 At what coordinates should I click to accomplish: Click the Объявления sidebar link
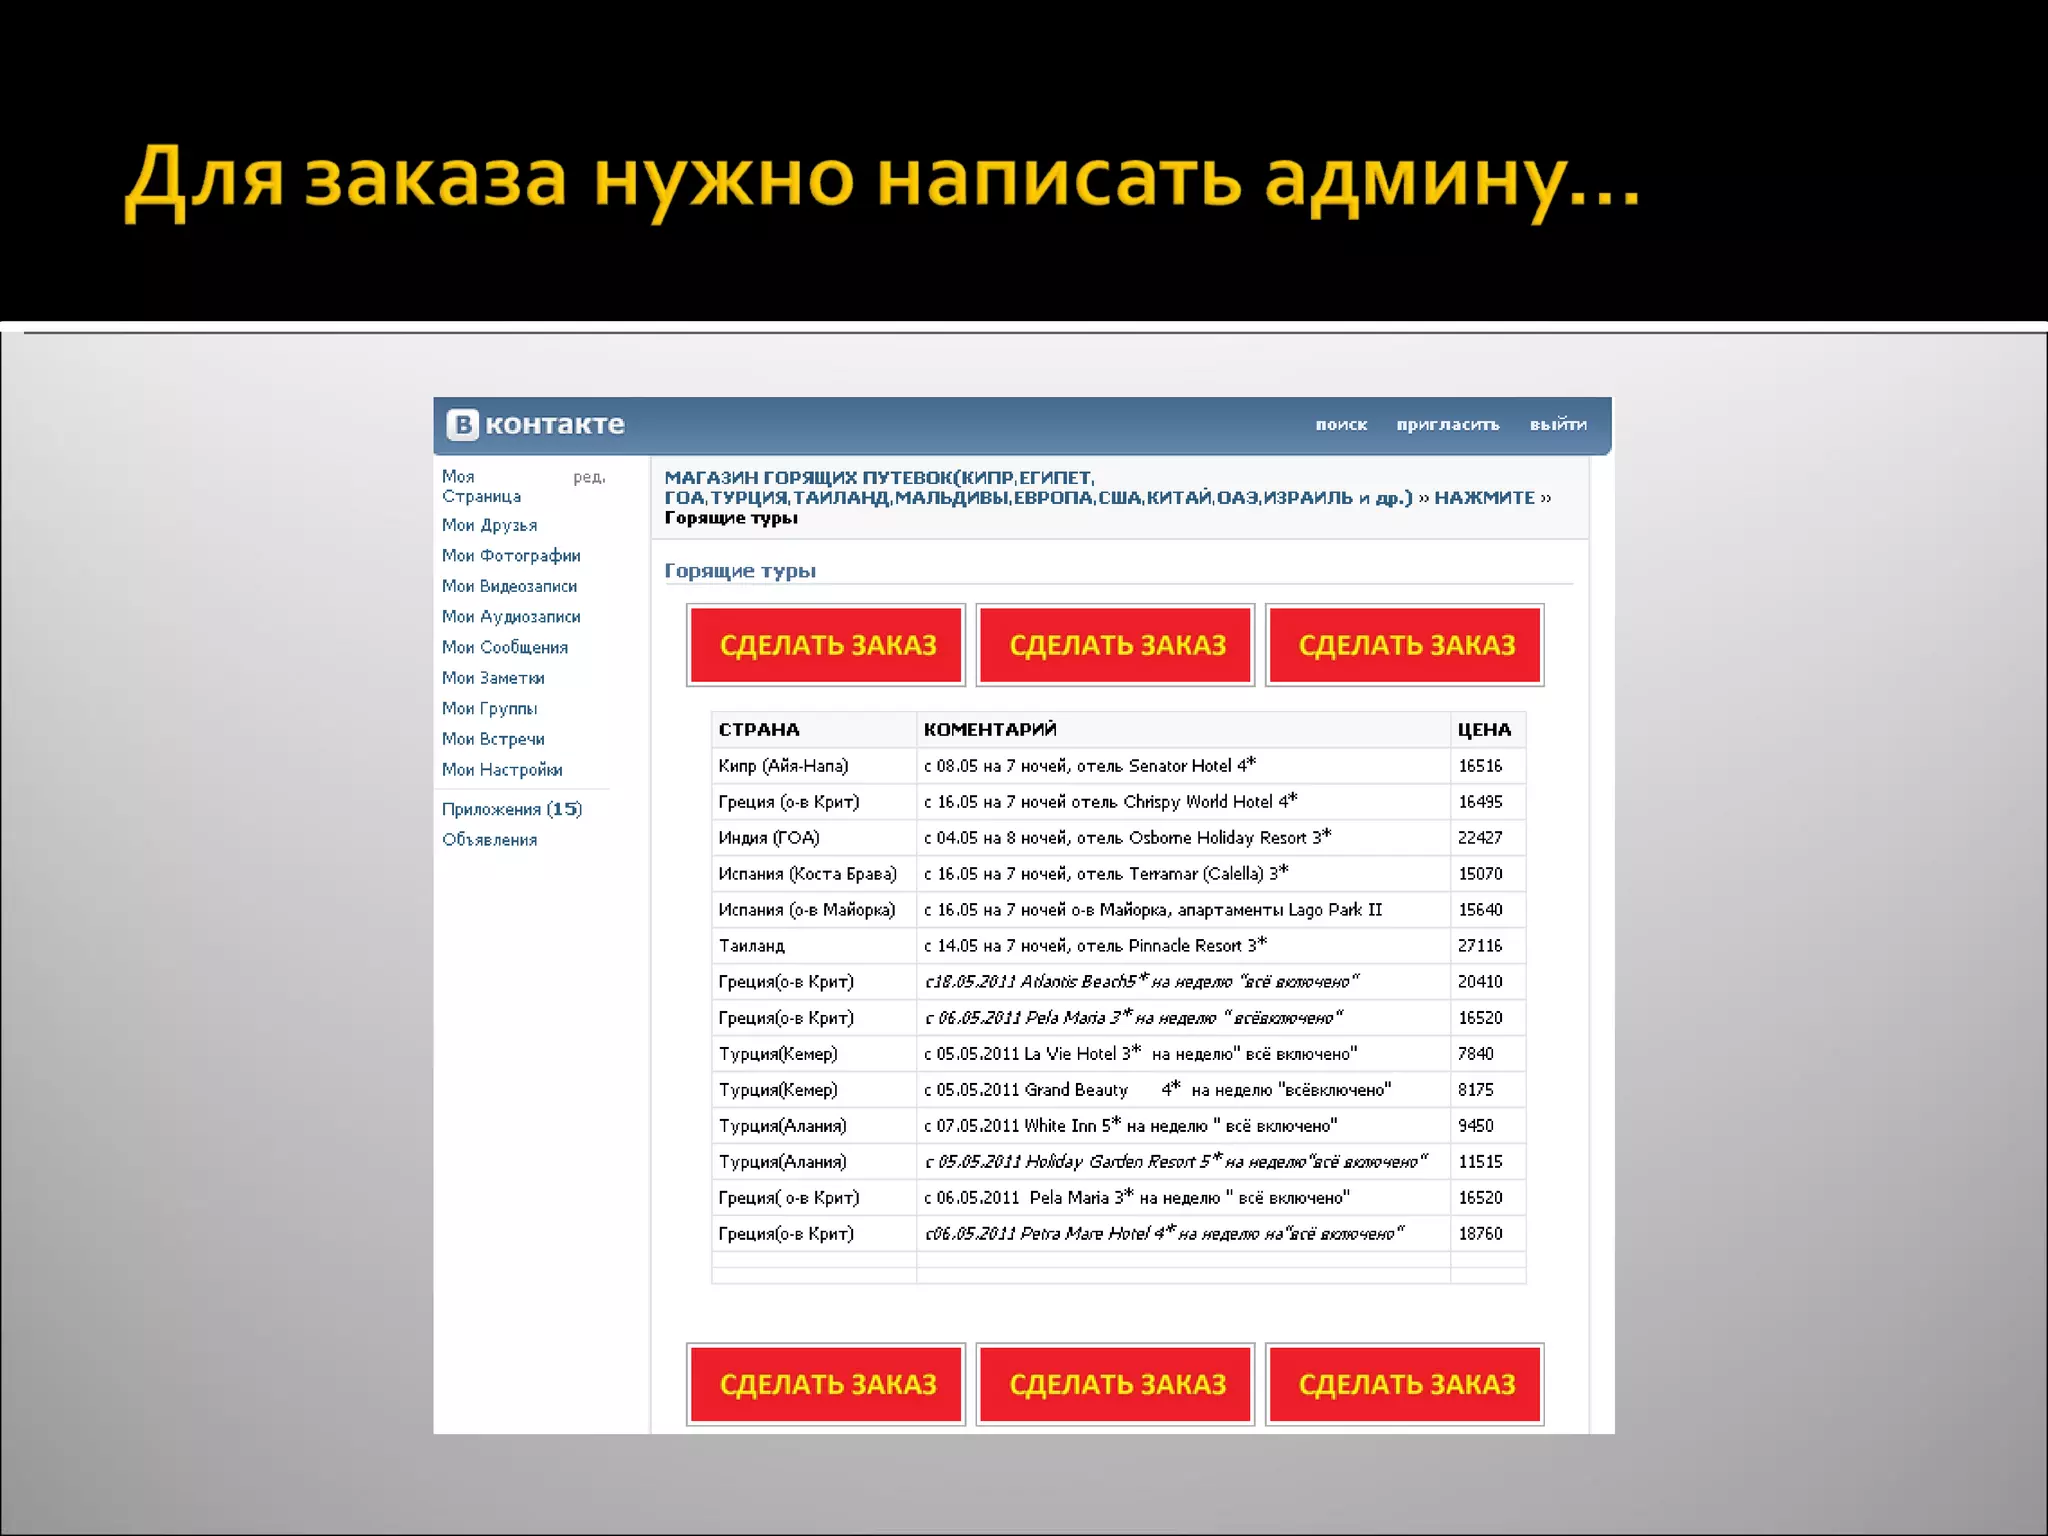489,840
